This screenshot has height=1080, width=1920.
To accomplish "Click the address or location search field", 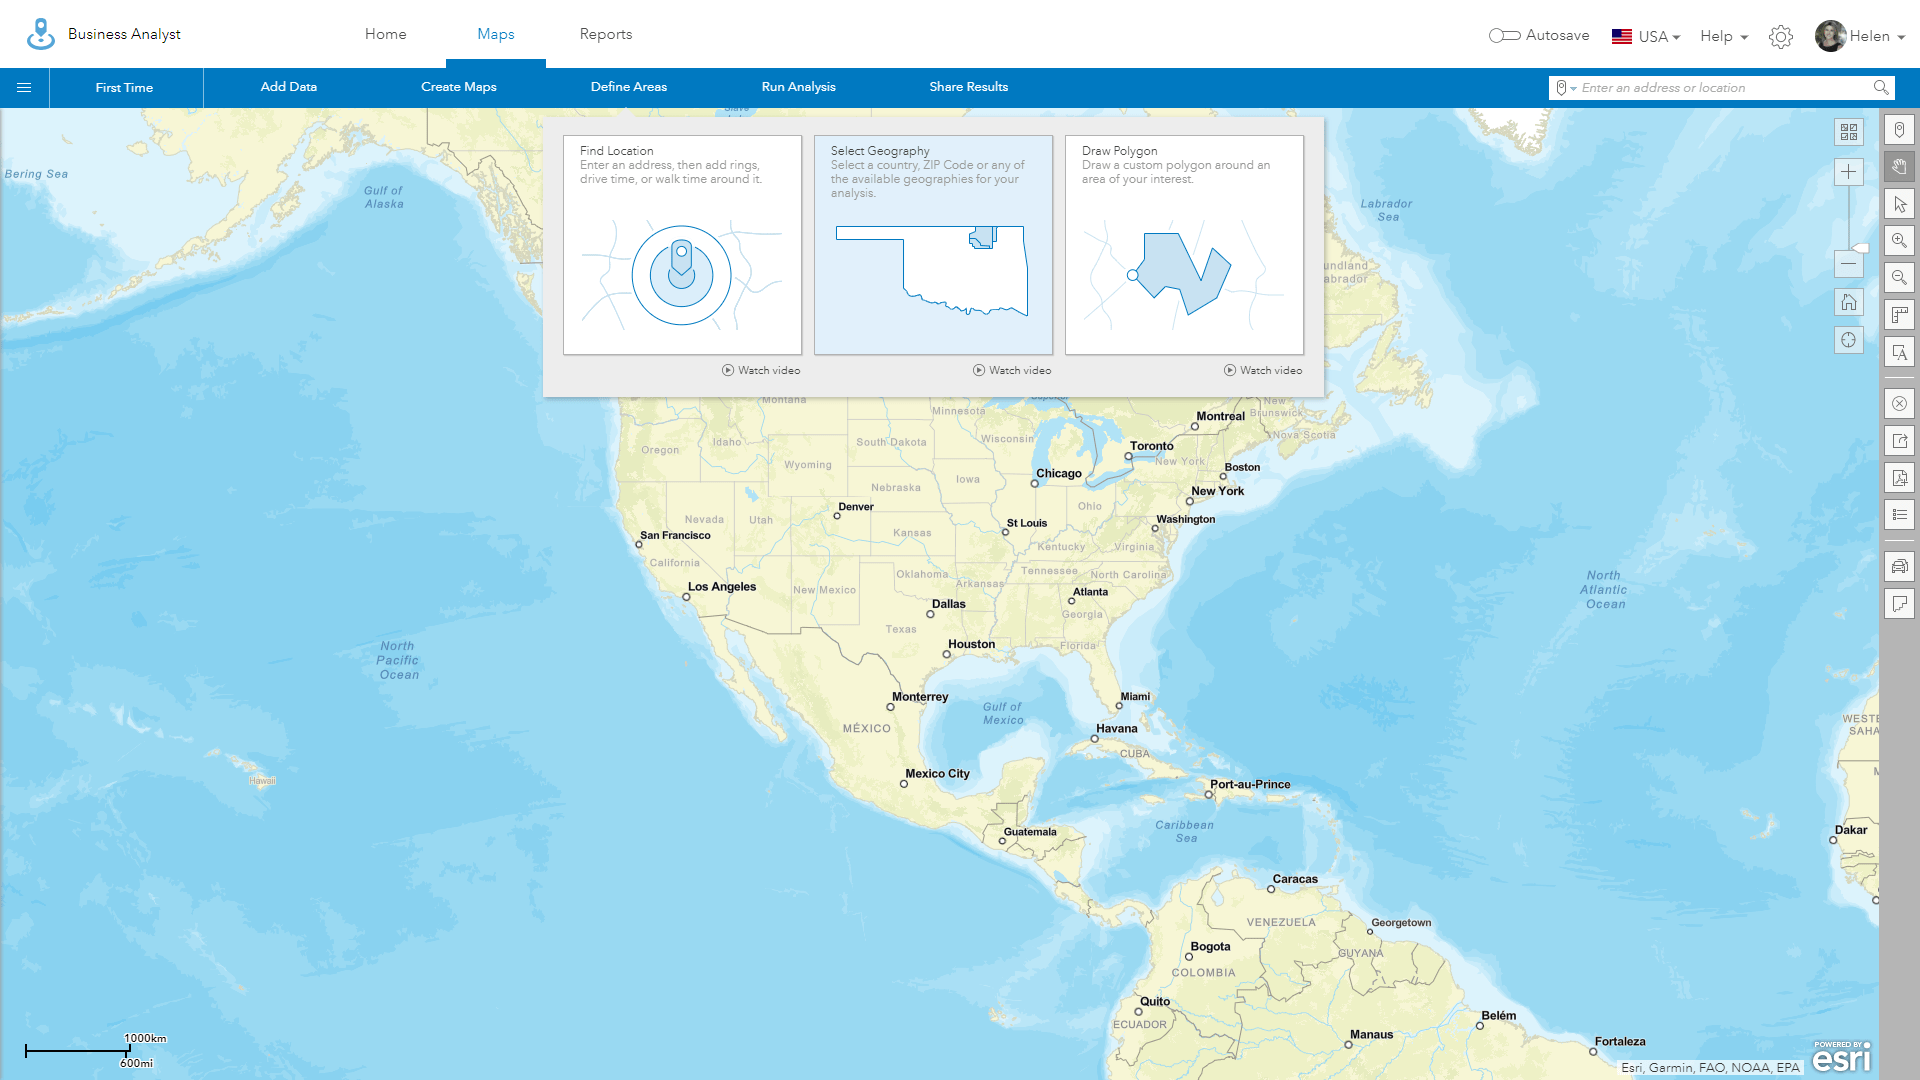I will coord(1724,88).
